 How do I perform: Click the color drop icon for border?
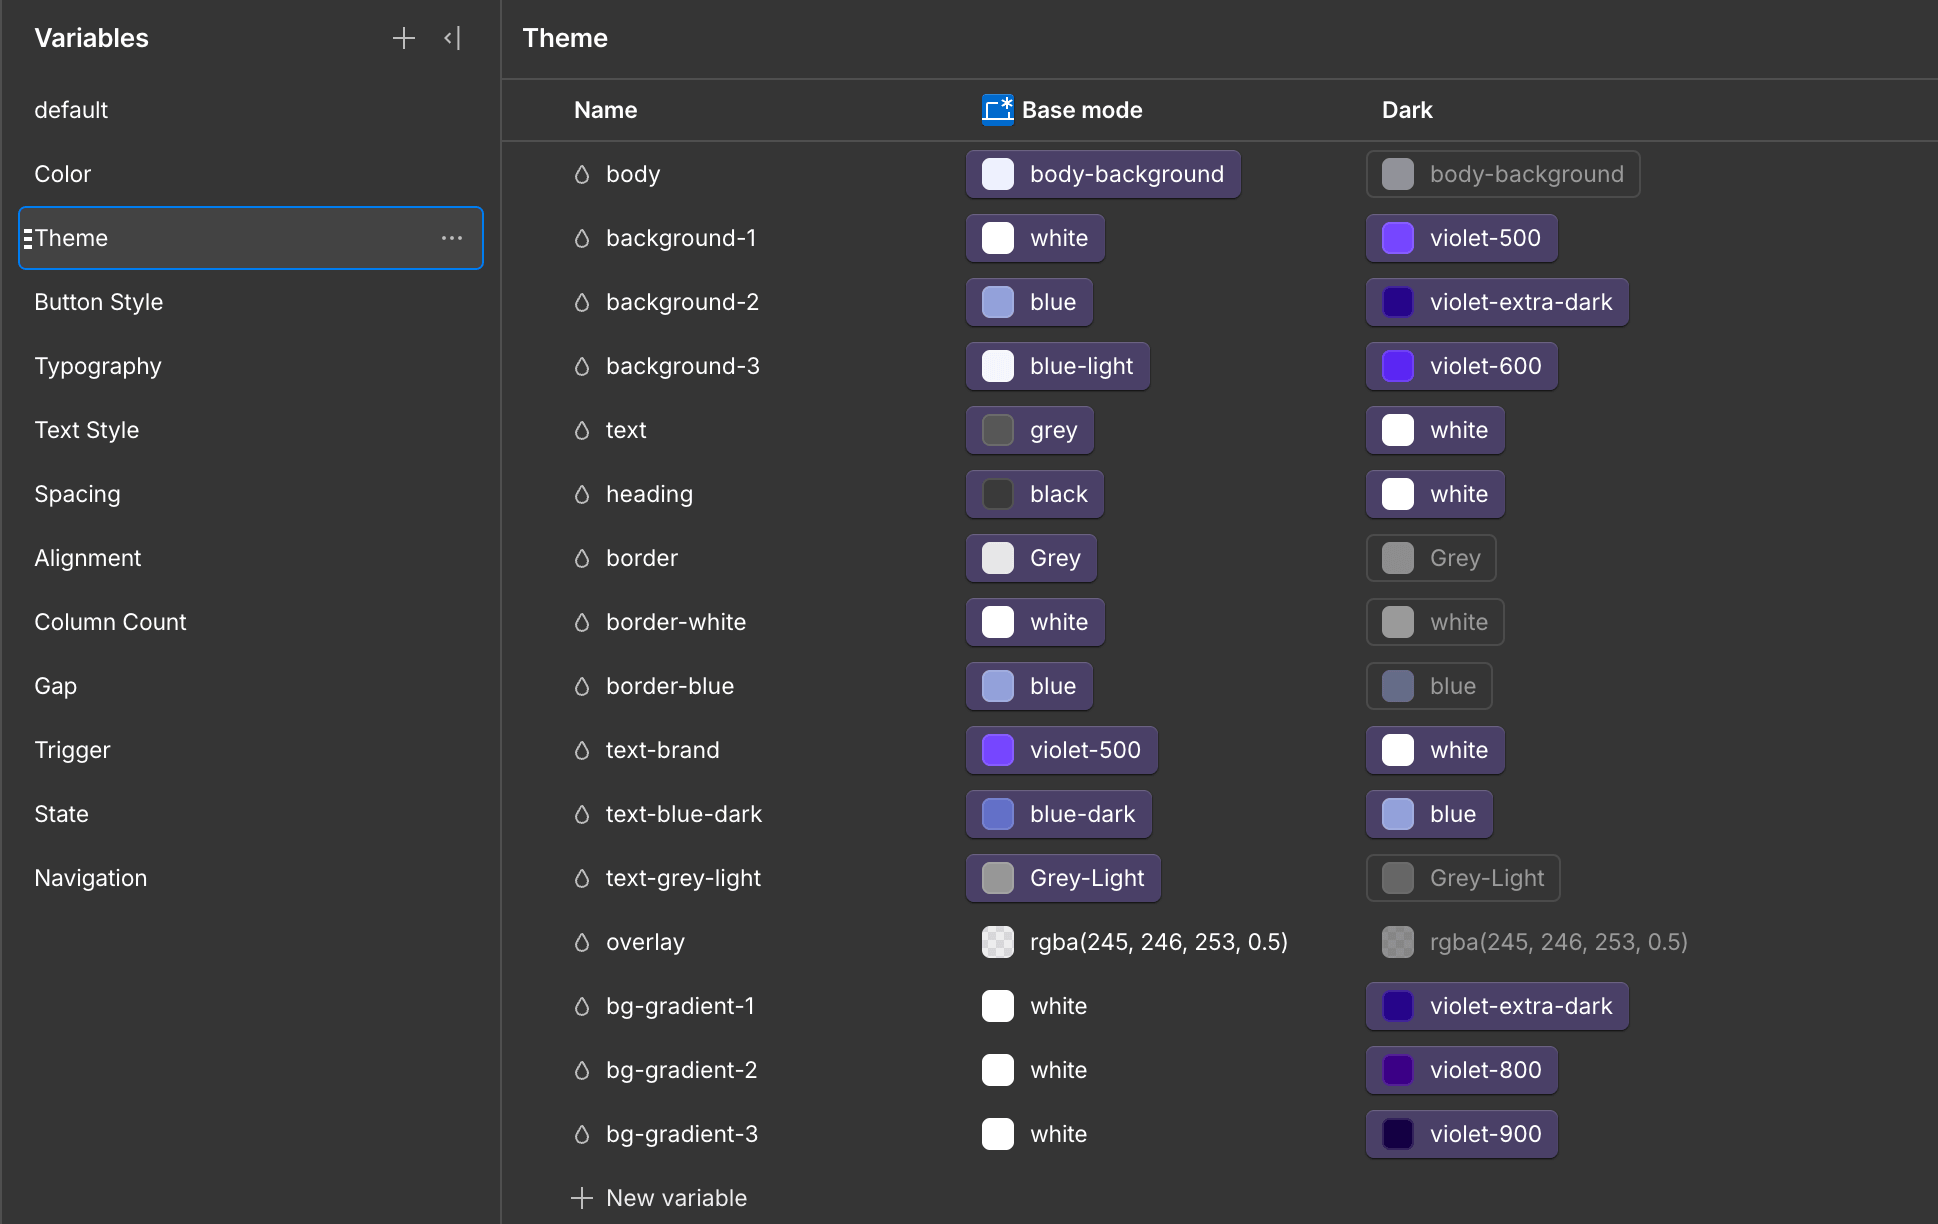(582, 558)
